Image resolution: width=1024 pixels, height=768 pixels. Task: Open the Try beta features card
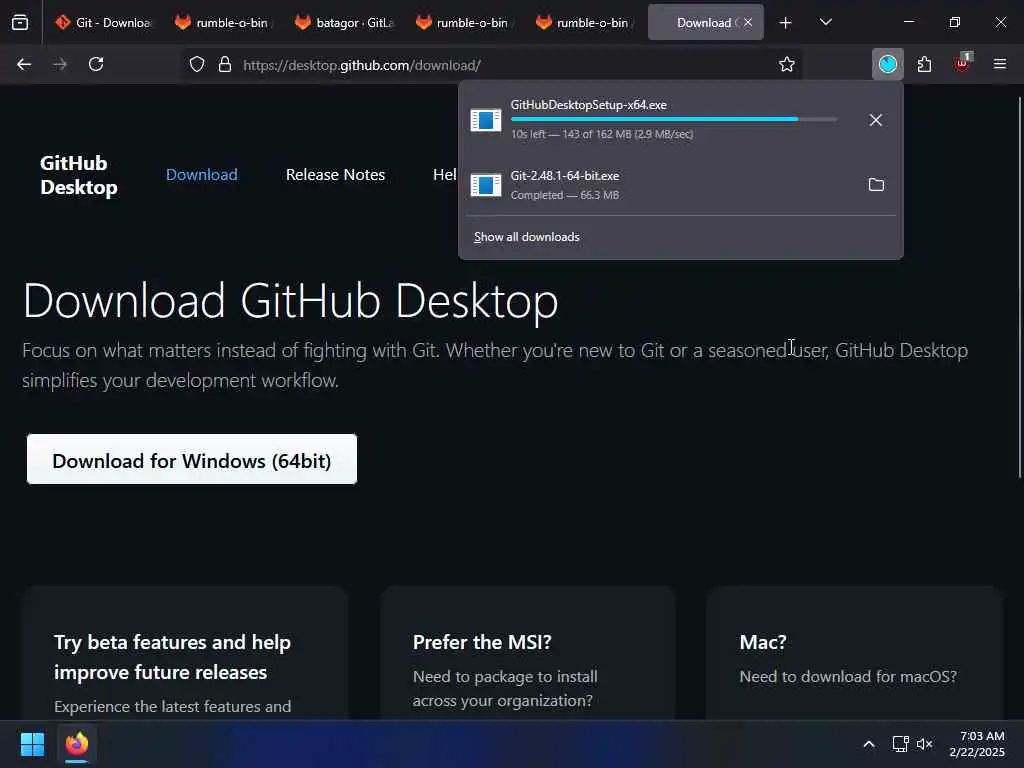click(x=185, y=654)
